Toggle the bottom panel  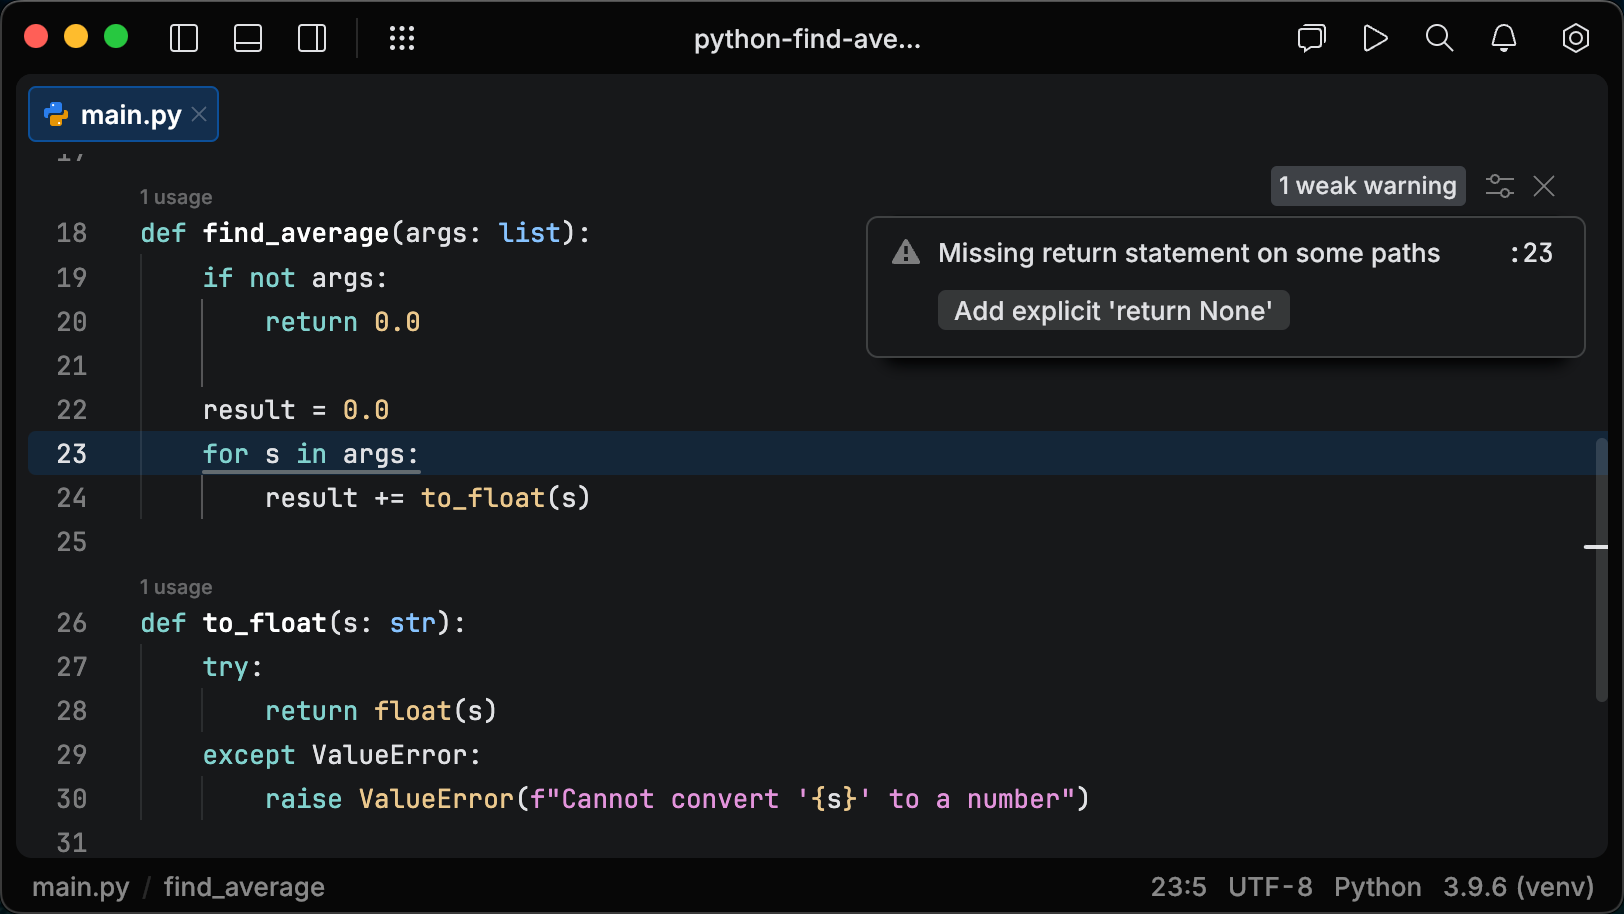pyautogui.click(x=248, y=39)
